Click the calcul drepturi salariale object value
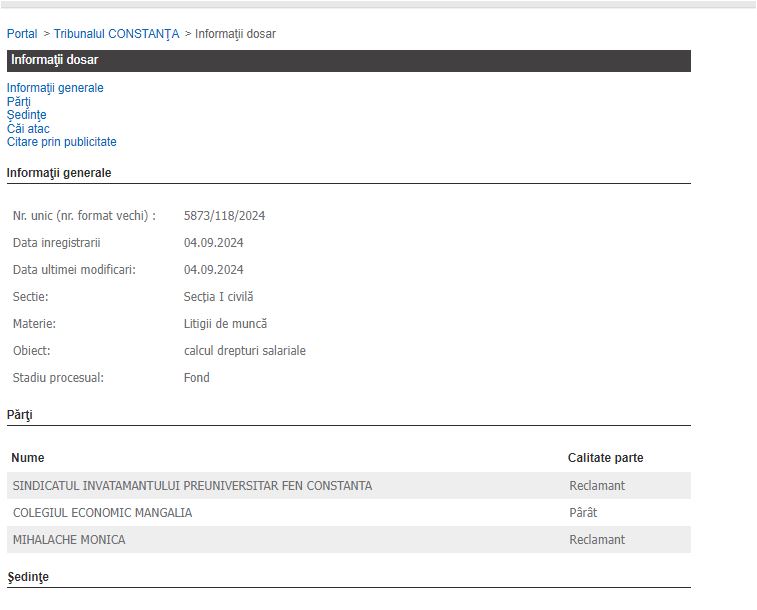The height and width of the screenshot is (610, 757). pyautogui.click(x=244, y=351)
